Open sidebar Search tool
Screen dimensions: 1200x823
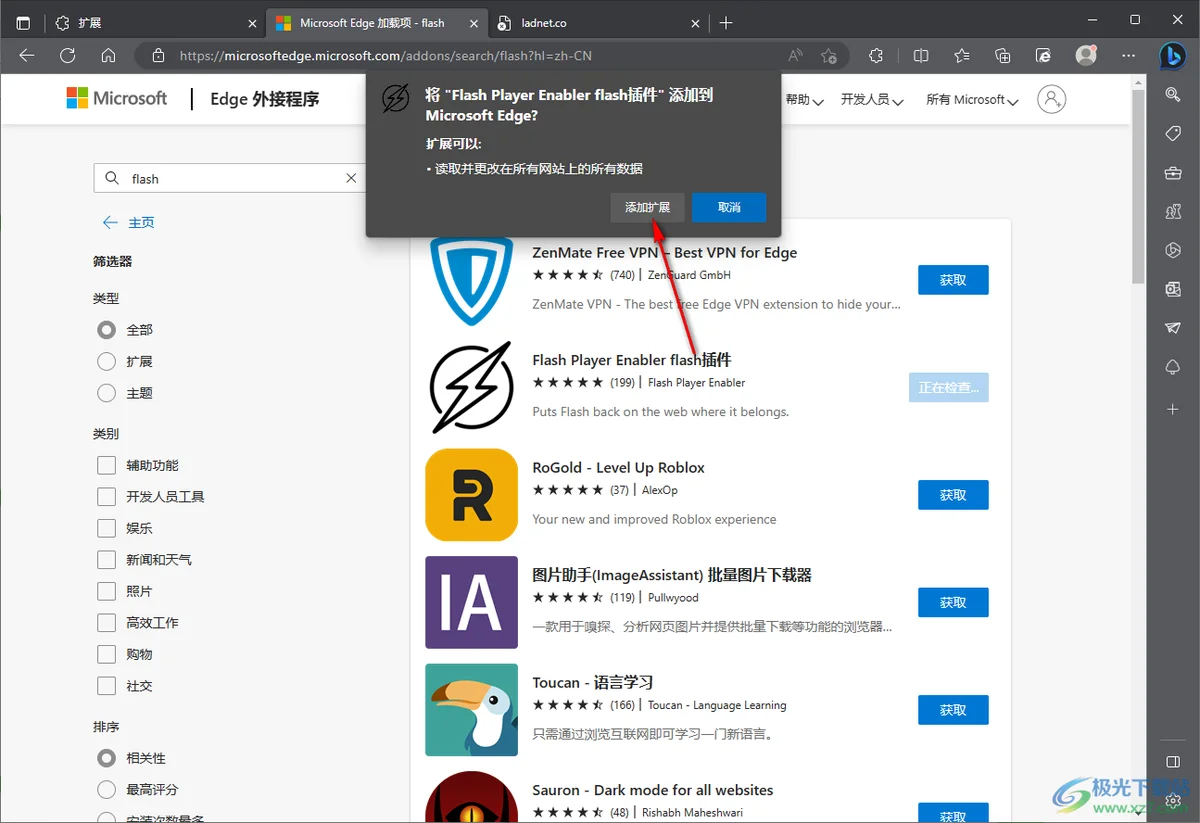(x=1173, y=94)
